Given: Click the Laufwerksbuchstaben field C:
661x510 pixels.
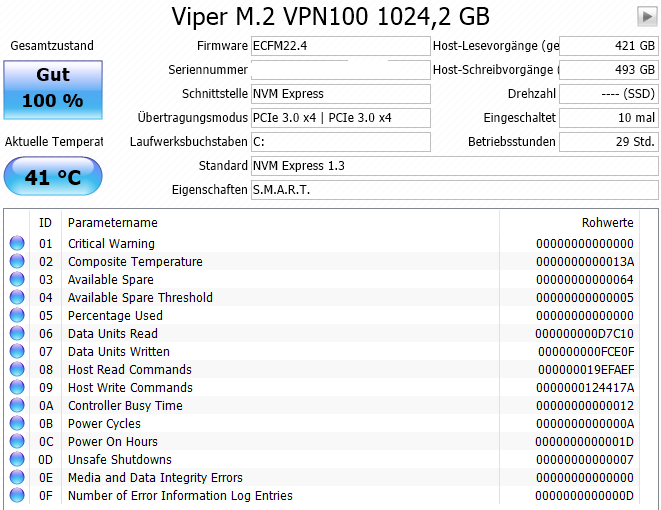Looking at the screenshot, I should [341, 142].
